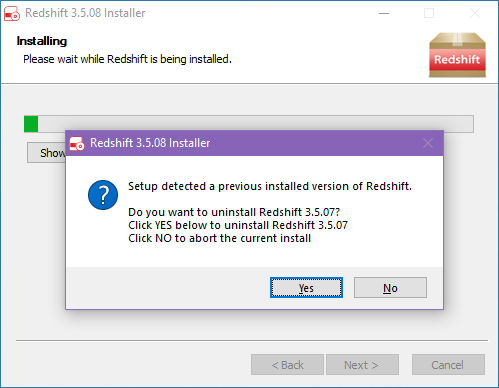Click the greyed-out Back button
The width and height of the screenshot is (499, 388).
click(x=287, y=365)
